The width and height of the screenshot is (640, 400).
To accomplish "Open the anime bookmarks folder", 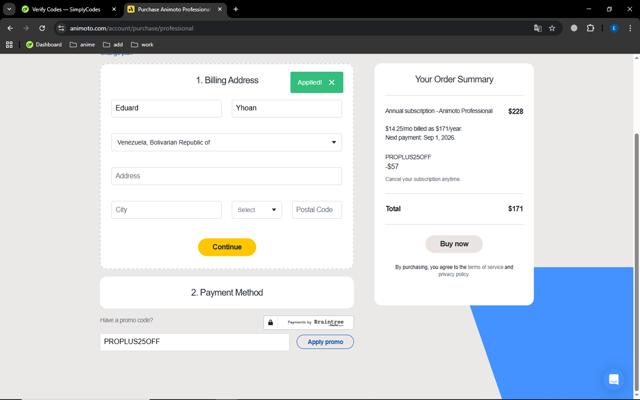I will click(82, 44).
